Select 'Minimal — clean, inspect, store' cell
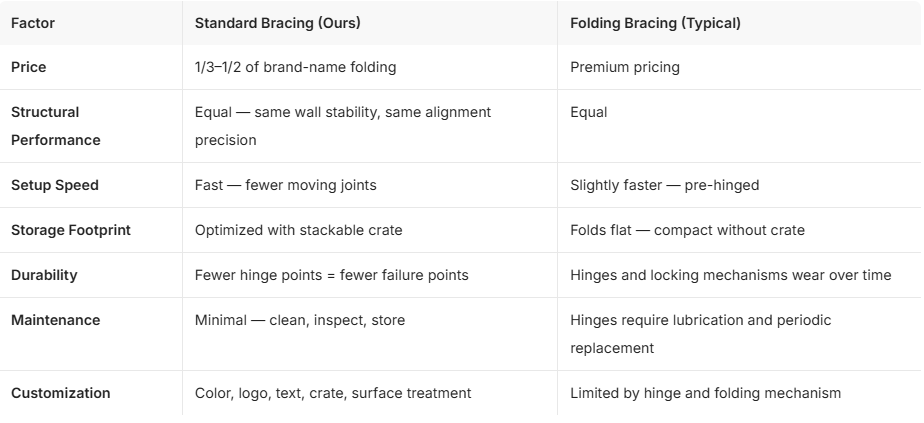Image resolution: width=924 pixels, height=423 pixels. coord(299,320)
